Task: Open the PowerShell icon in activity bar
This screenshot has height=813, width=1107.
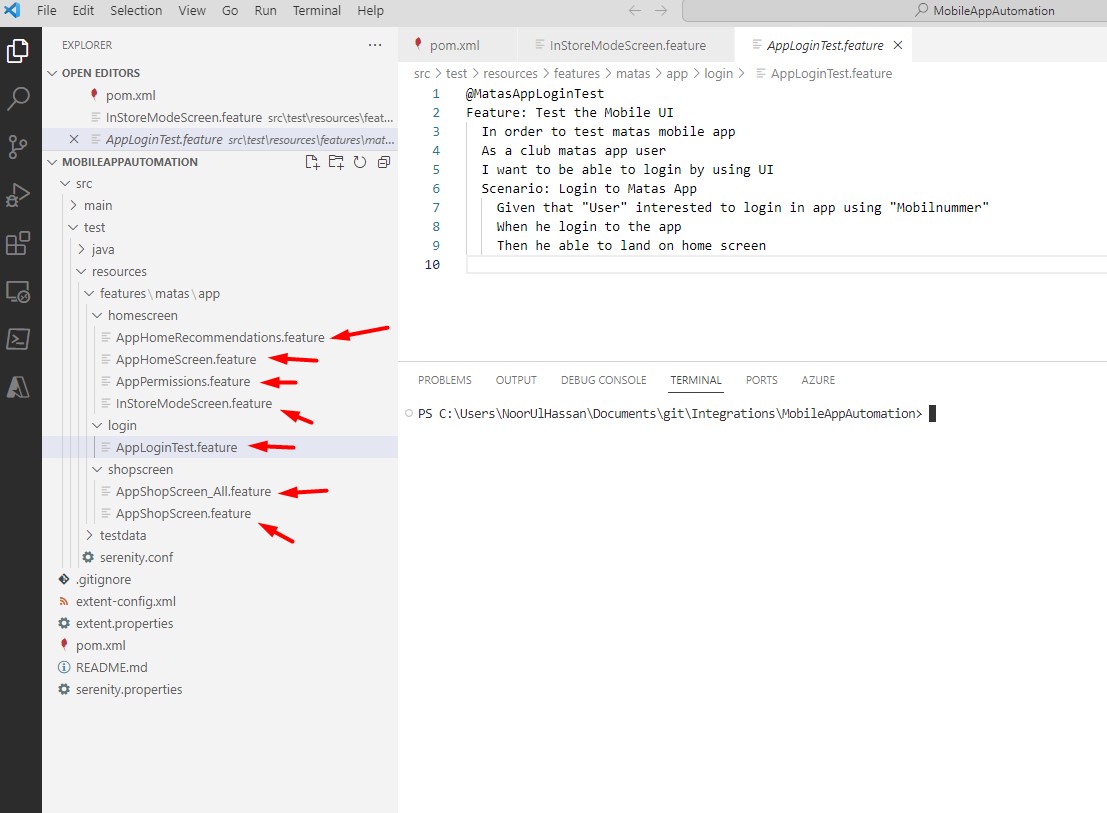Action: pos(18,339)
